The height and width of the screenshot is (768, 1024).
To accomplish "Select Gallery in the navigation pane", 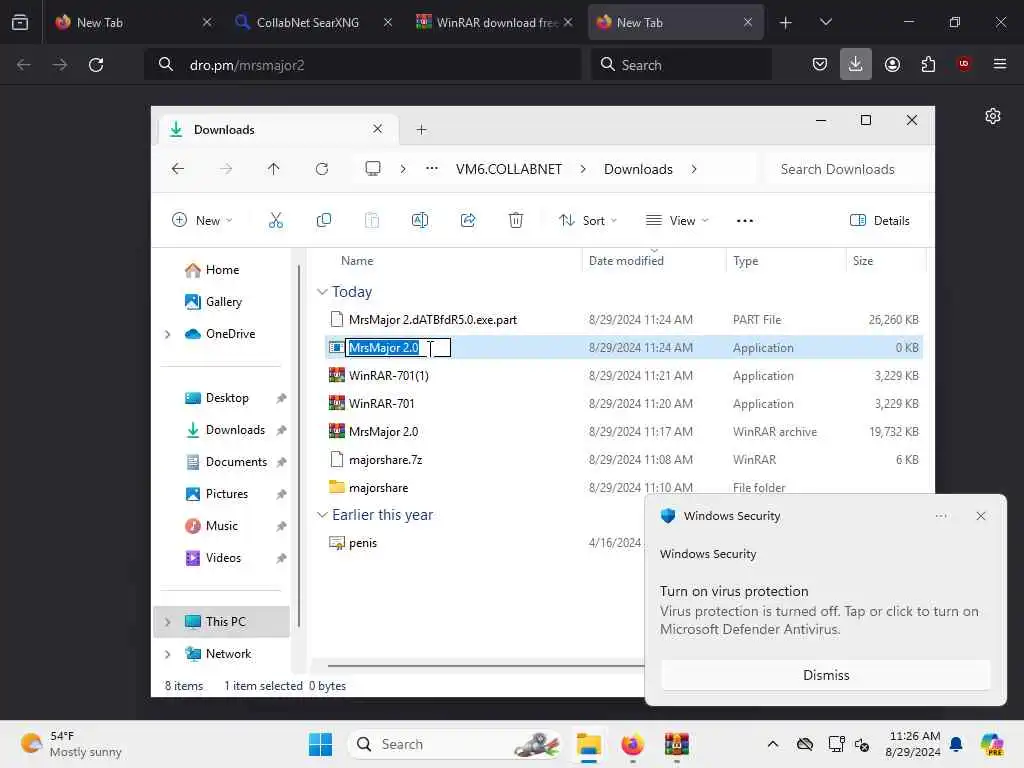I will coord(223,302).
